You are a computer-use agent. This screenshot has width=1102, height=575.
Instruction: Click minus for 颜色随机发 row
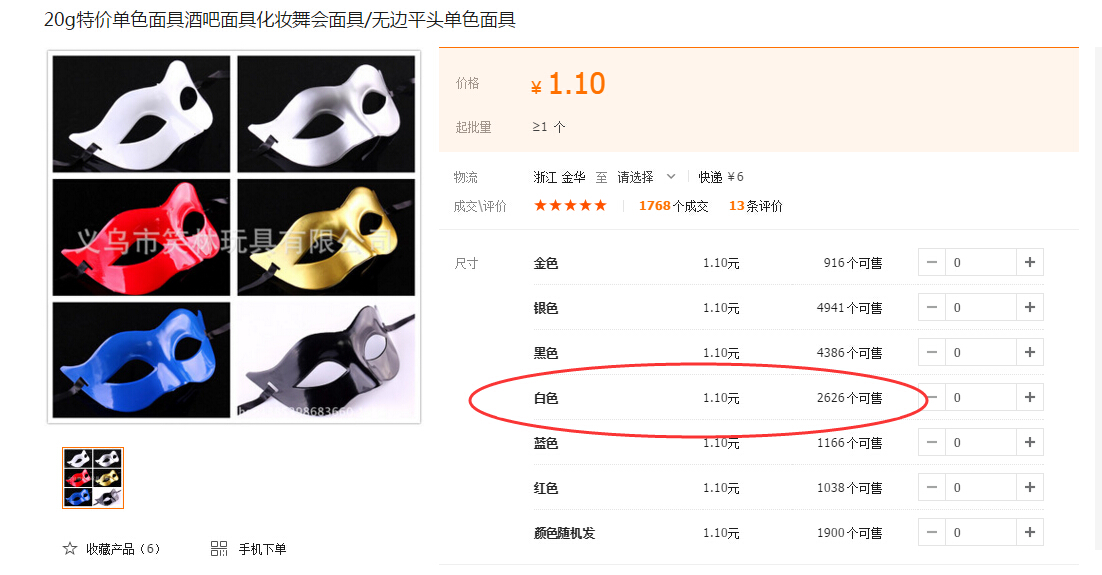(x=932, y=532)
